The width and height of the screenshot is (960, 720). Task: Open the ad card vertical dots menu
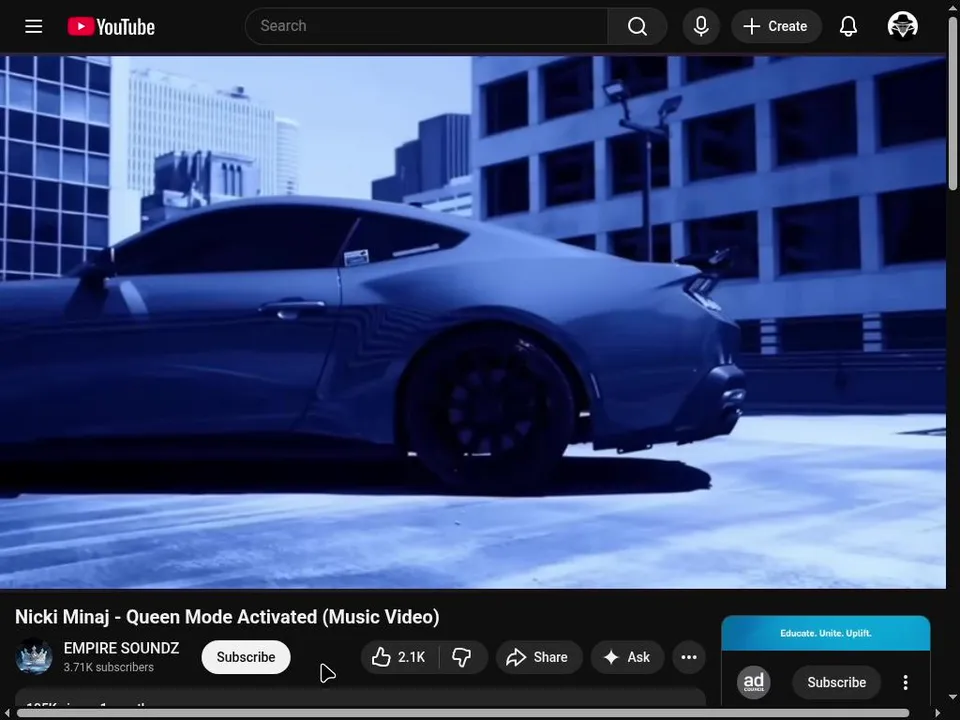coord(906,682)
